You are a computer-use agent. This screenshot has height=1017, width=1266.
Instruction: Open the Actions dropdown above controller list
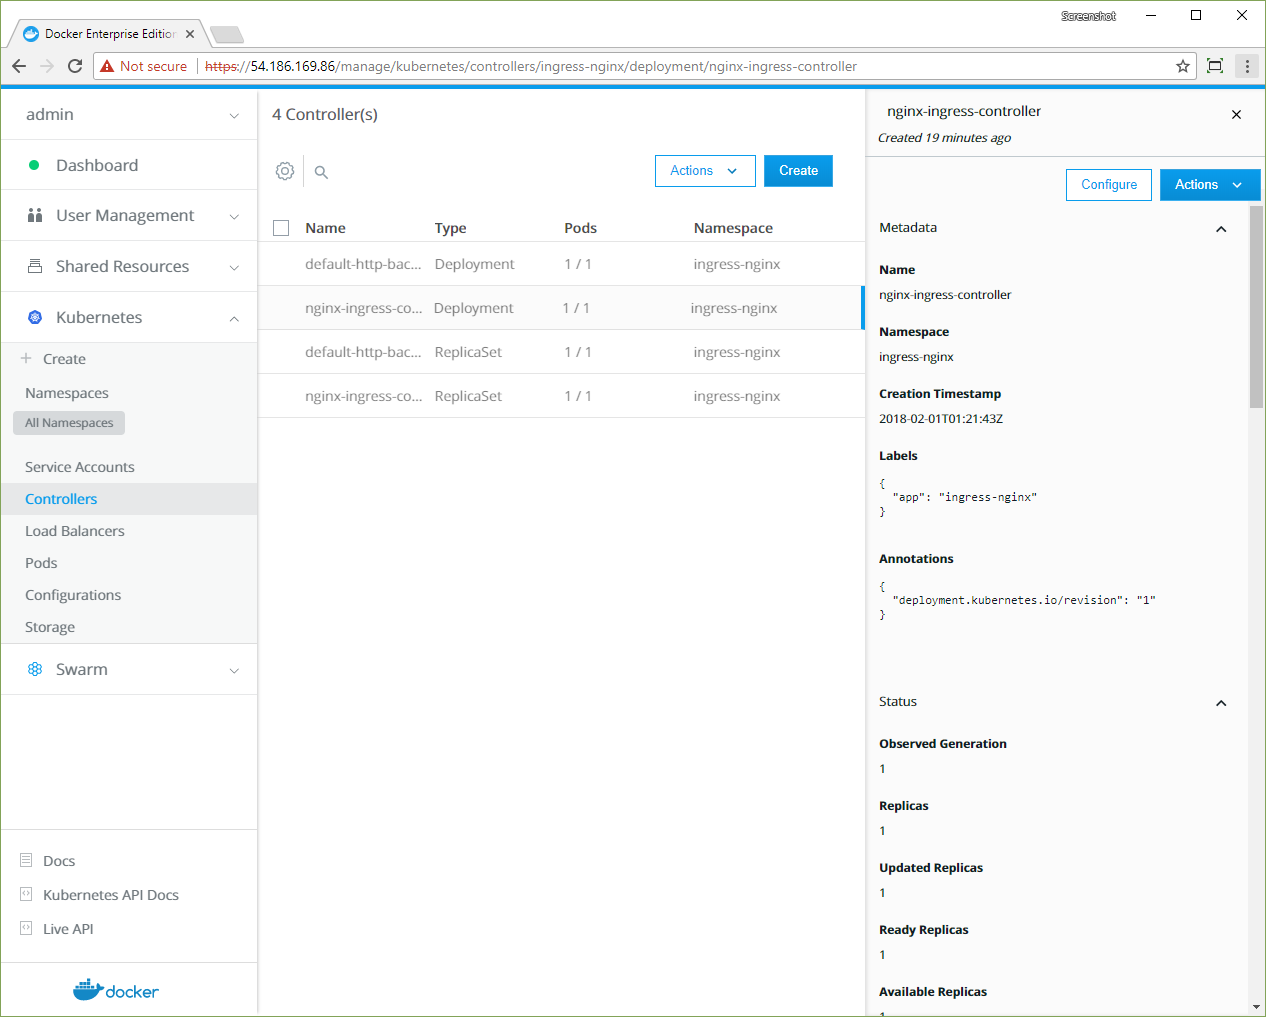pyautogui.click(x=704, y=171)
